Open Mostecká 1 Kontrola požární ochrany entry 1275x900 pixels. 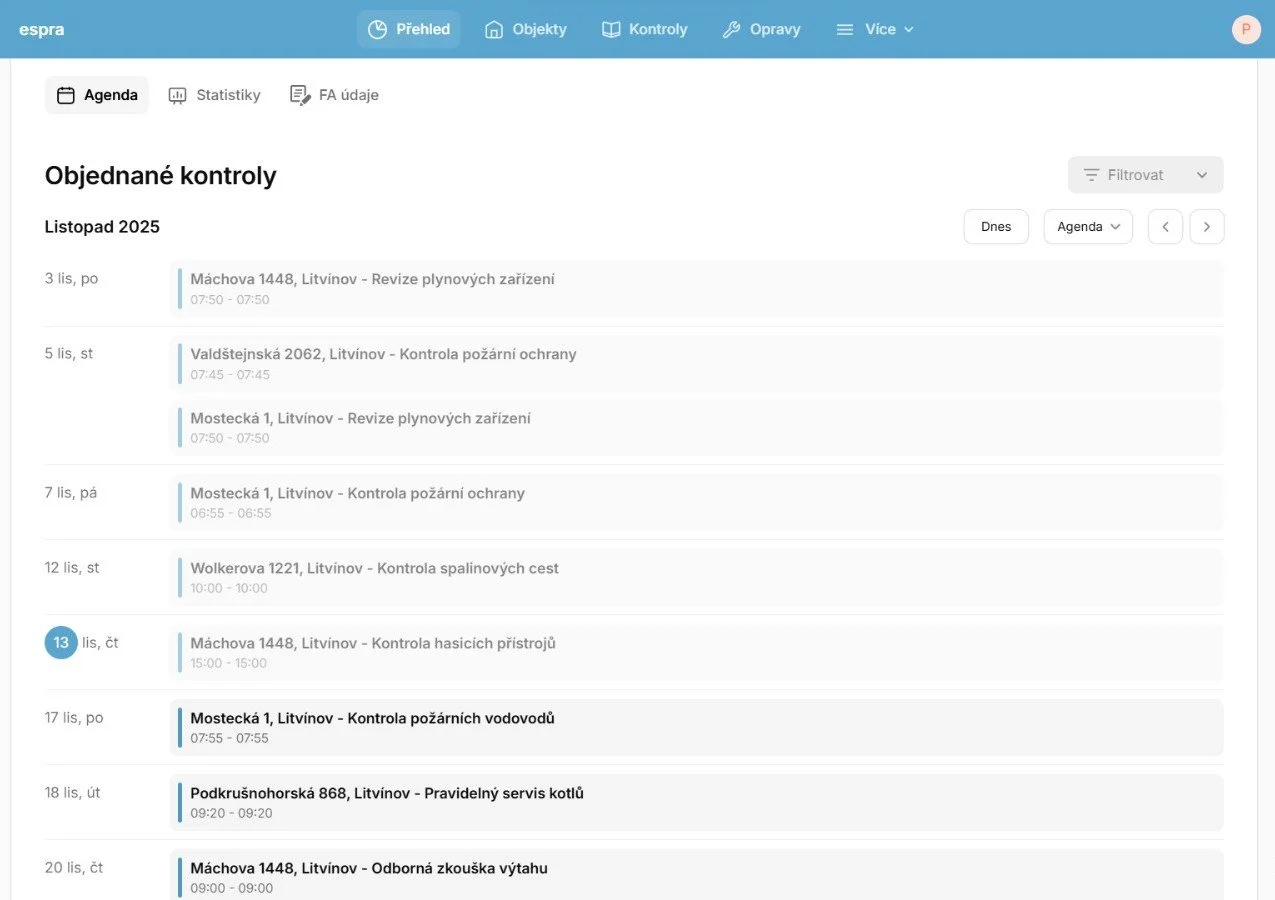pyautogui.click(x=697, y=503)
